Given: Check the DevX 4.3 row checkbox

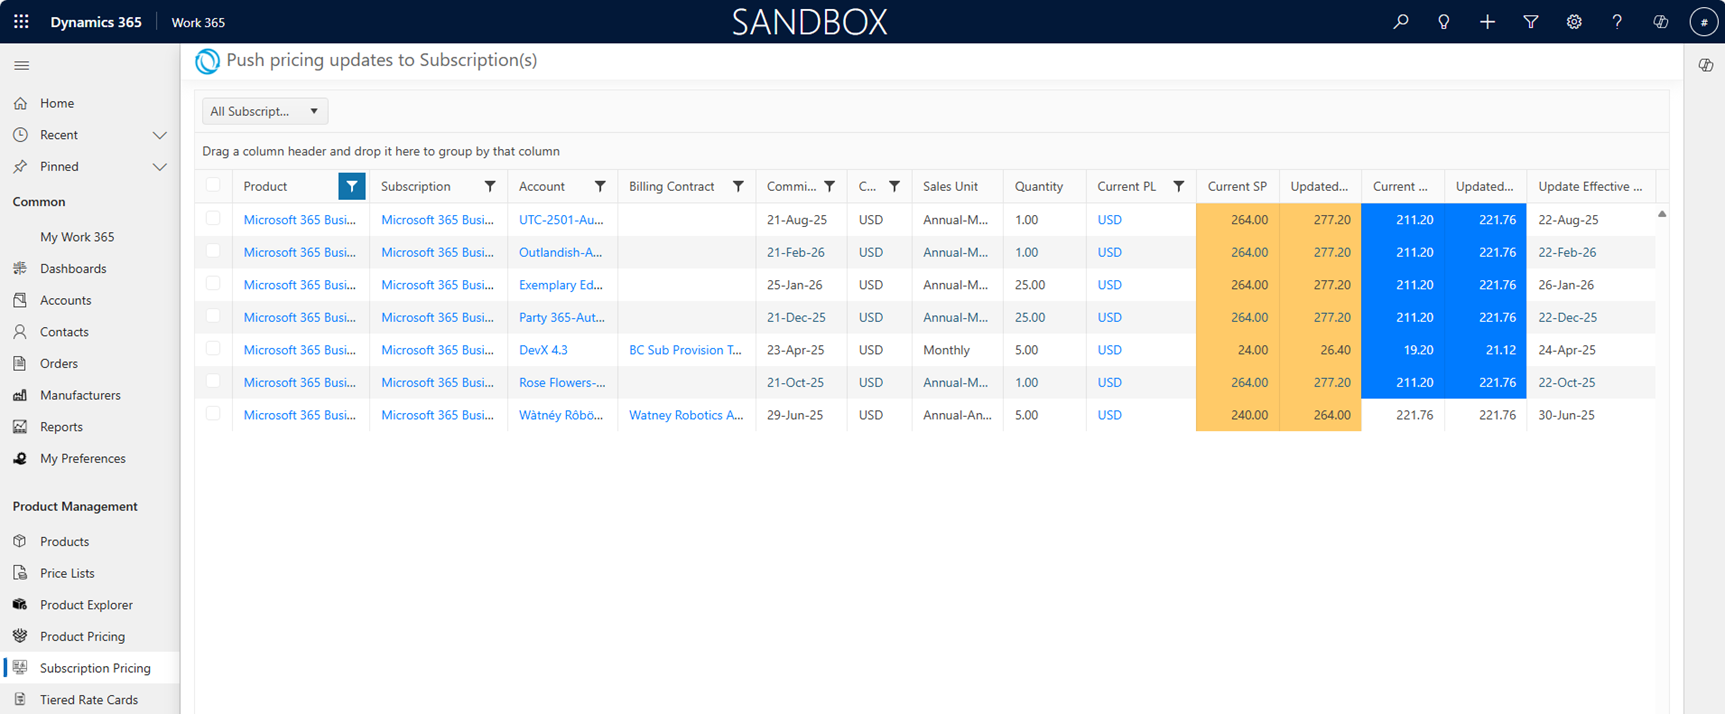Looking at the screenshot, I should [x=213, y=349].
